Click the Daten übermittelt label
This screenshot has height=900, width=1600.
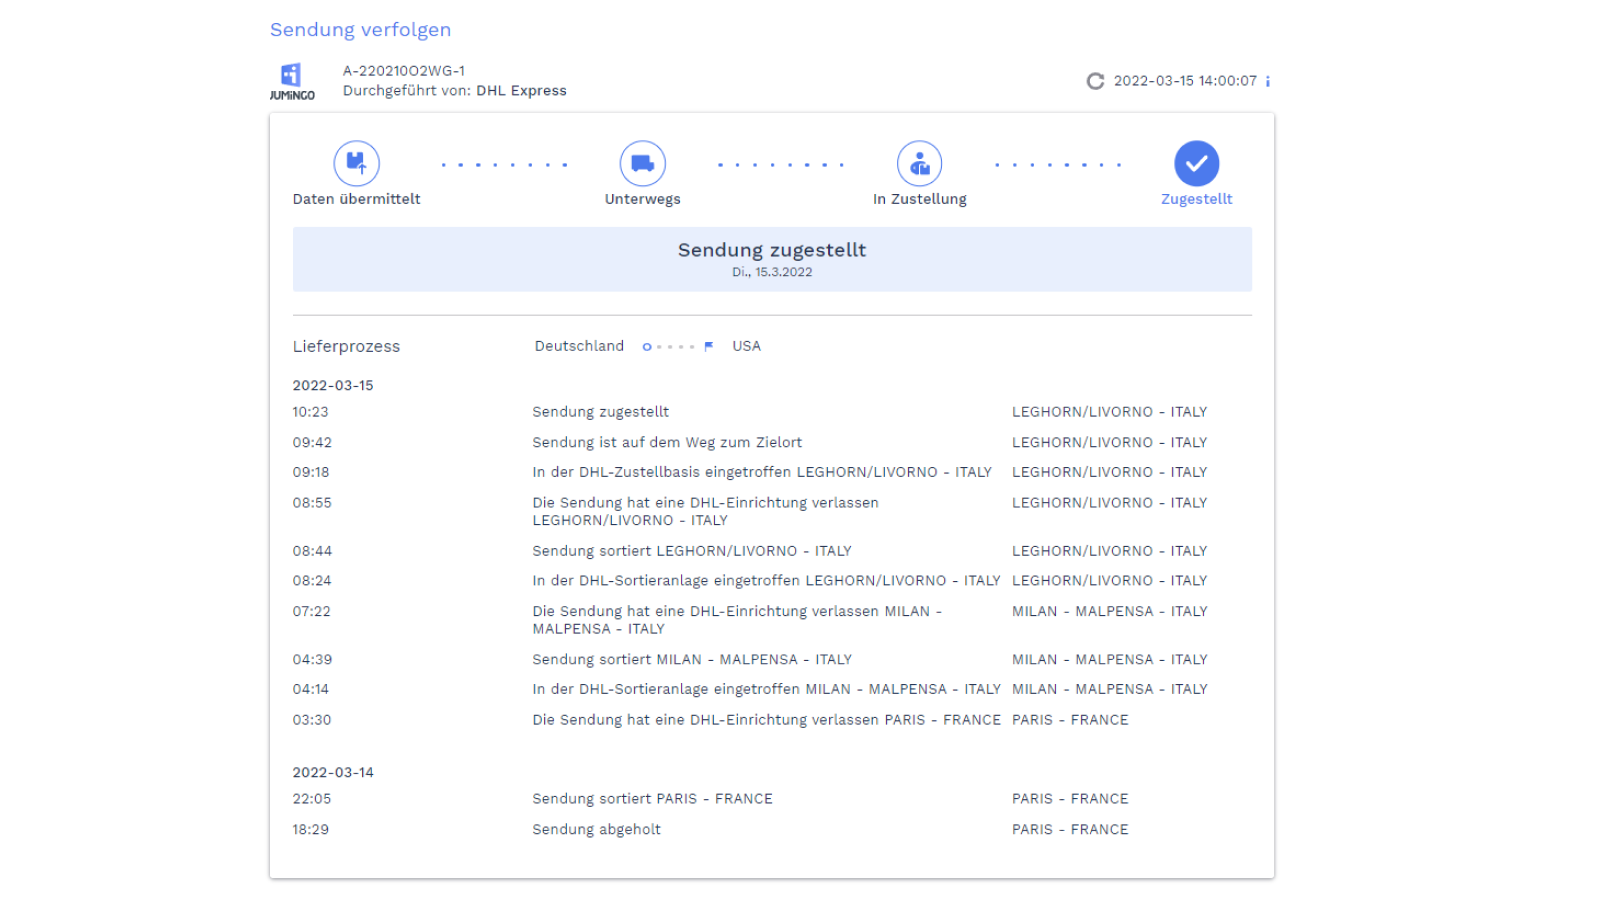coord(356,199)
